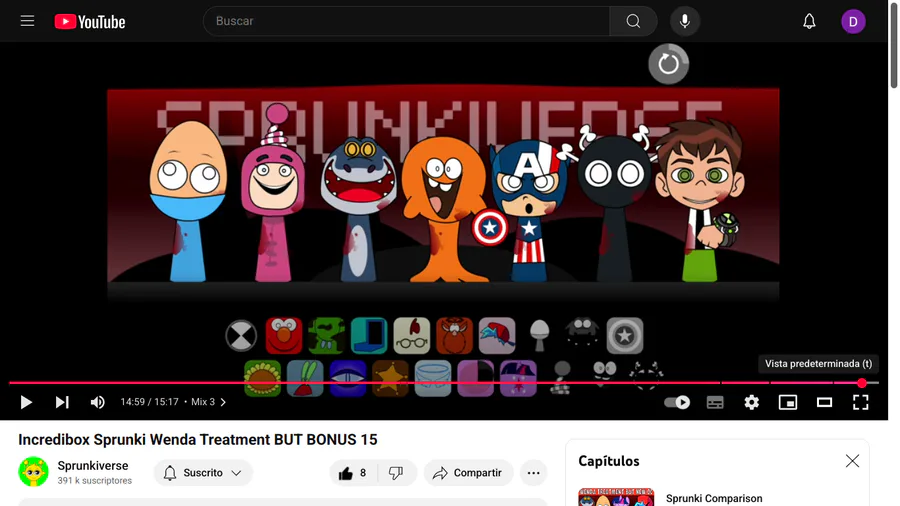The image size is (900, 506).
Task: Select the gold star character icon
Action: click(390, 378)
